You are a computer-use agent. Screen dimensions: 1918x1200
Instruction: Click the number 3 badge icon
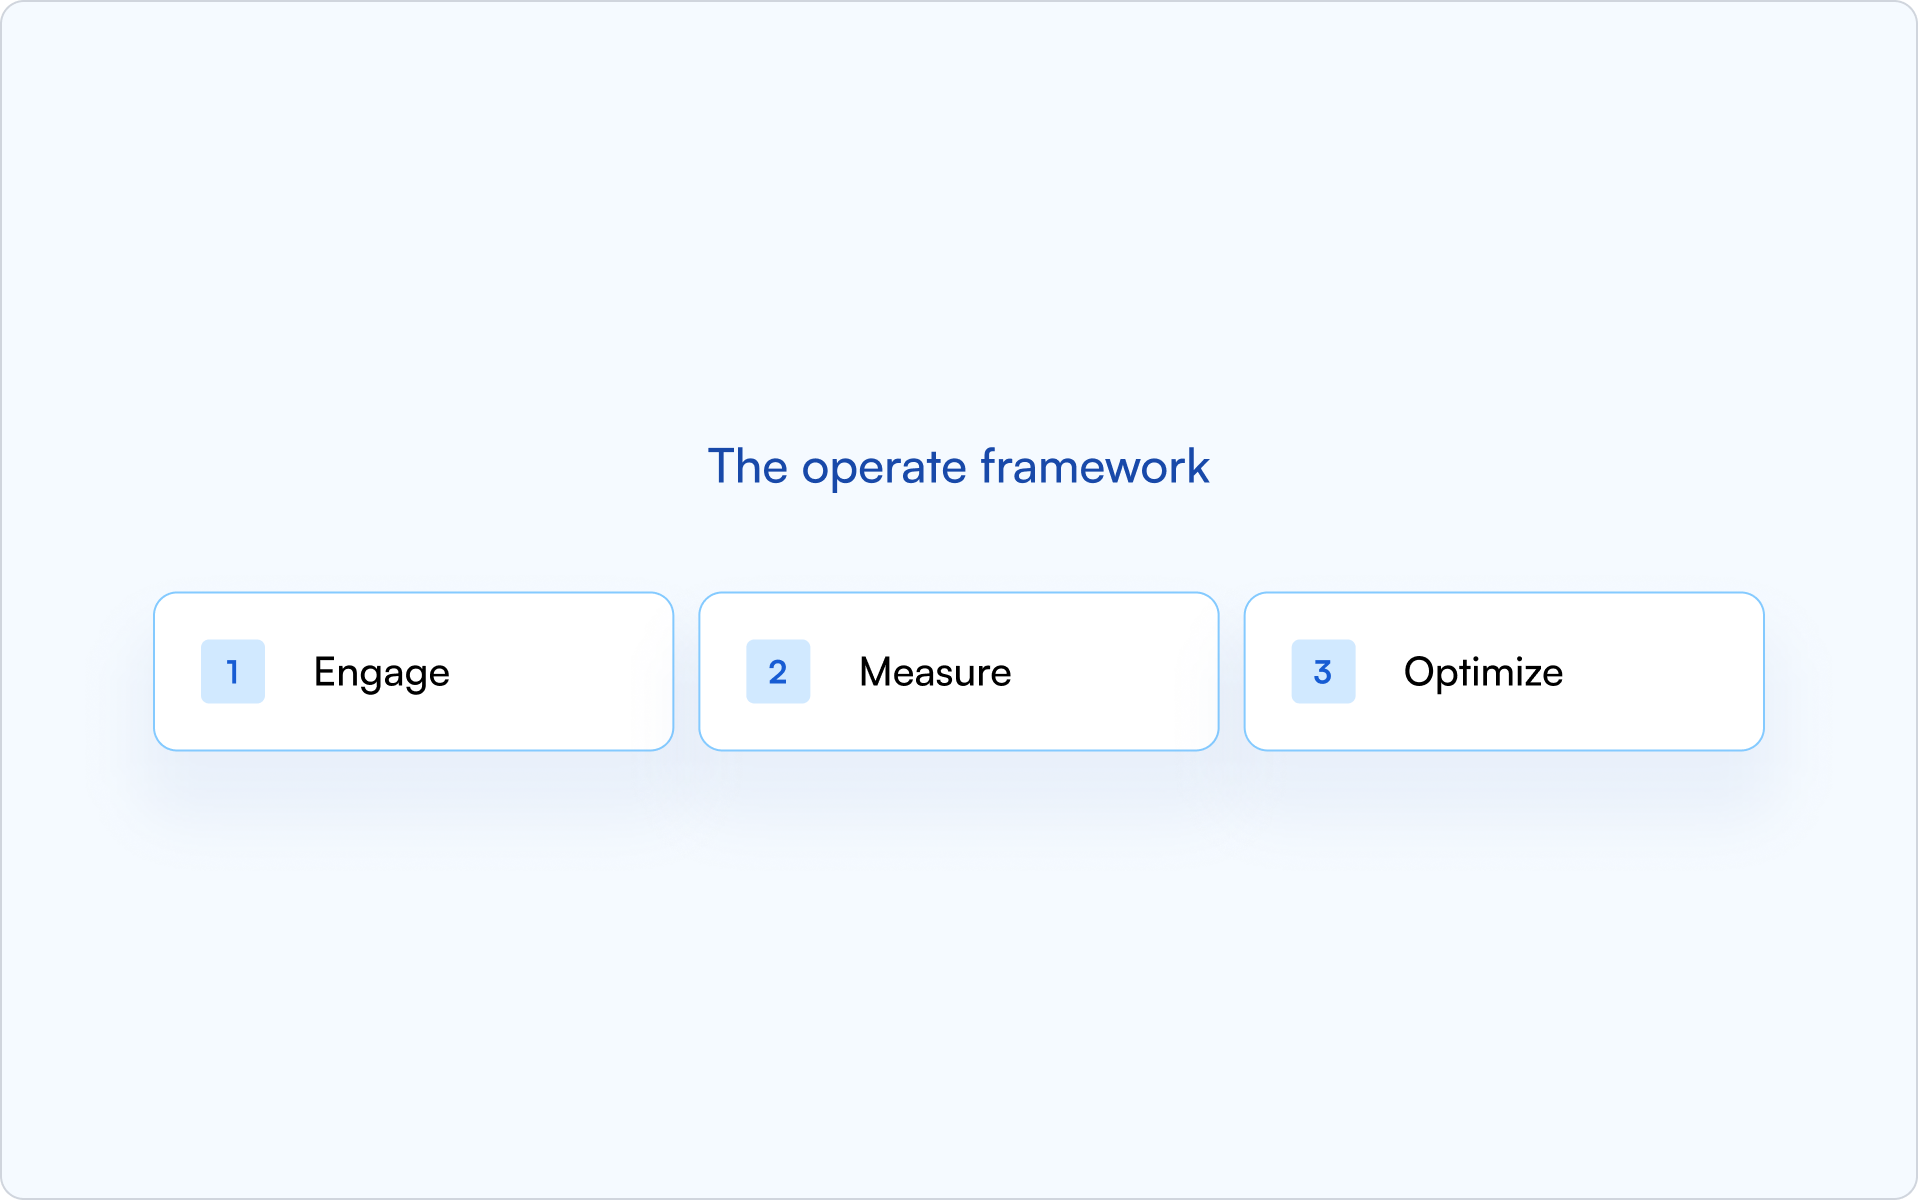[1323, 672]
